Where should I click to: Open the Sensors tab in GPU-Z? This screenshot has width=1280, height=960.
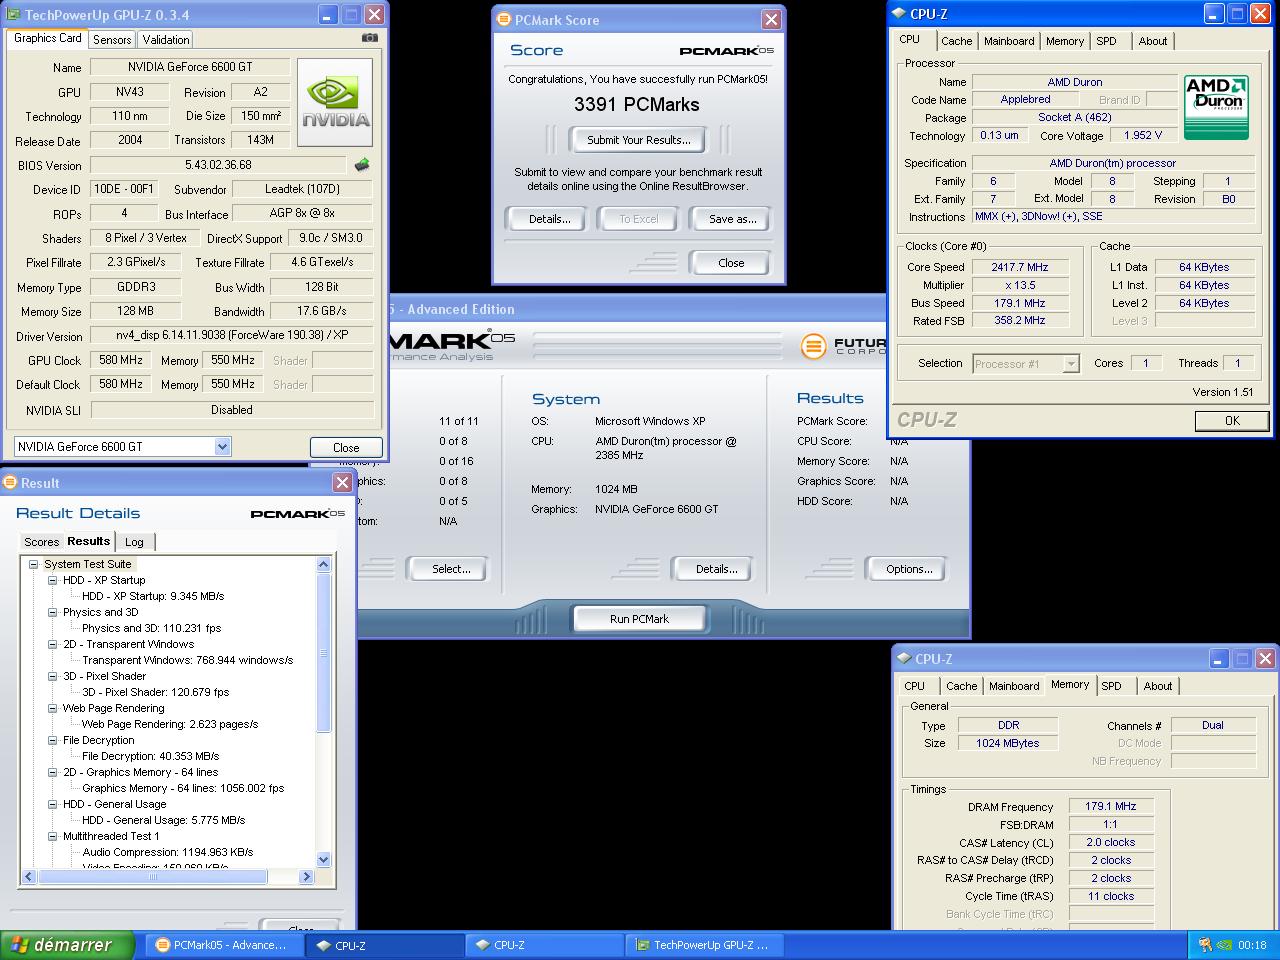tap(112, 40)
